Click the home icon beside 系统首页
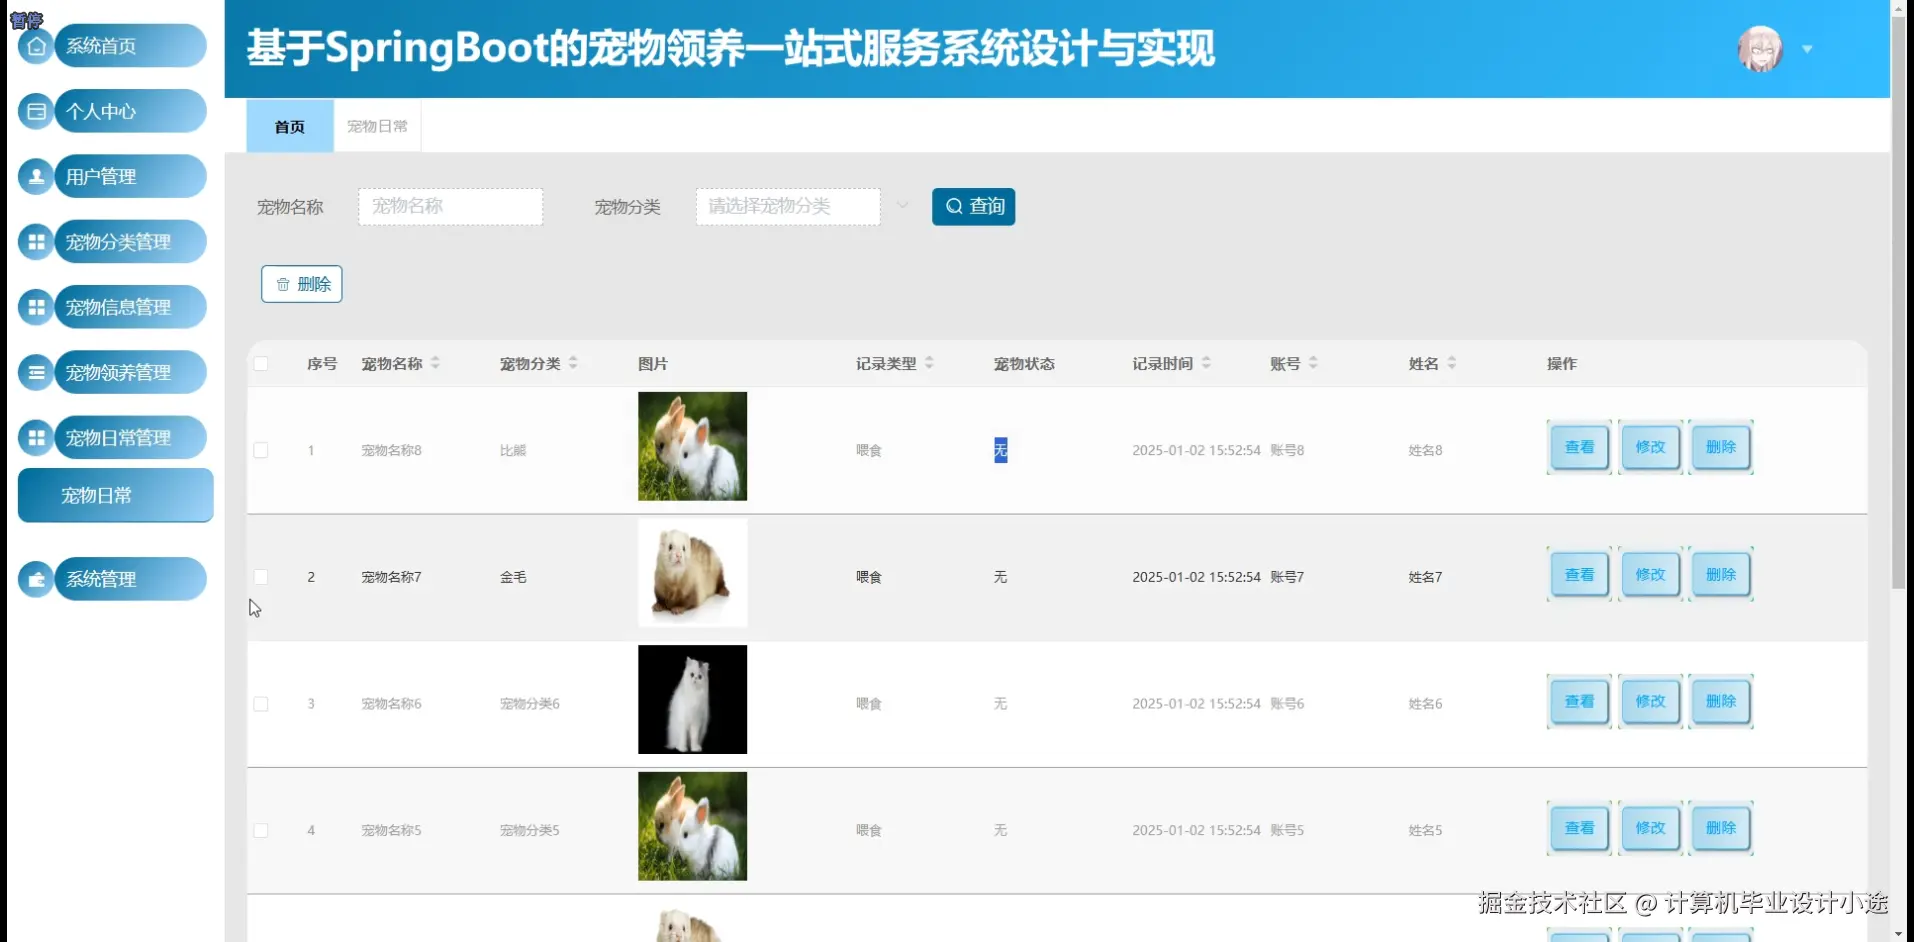Screen dimensions: 1914x942 [37, 46]
